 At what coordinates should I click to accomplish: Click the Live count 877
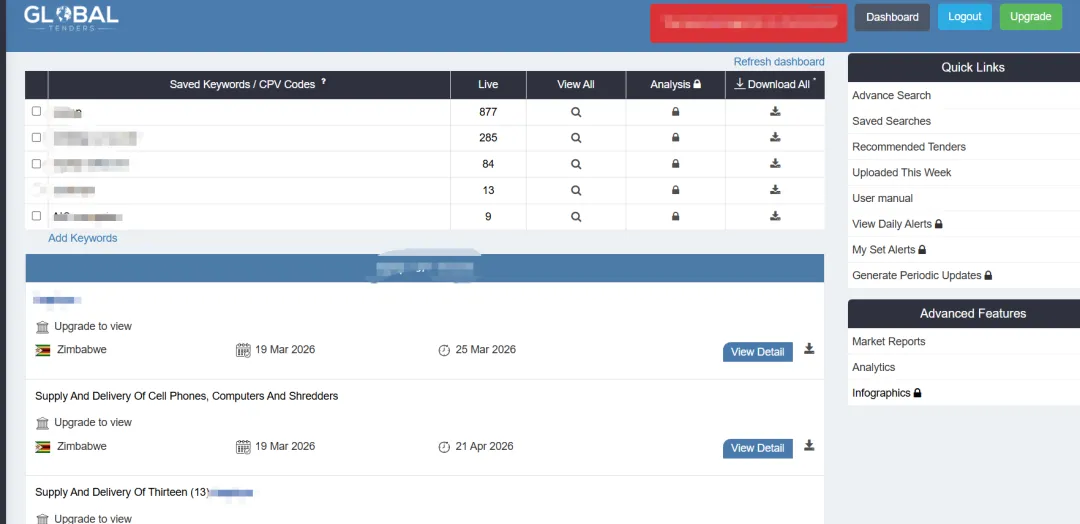pos(488,112)
